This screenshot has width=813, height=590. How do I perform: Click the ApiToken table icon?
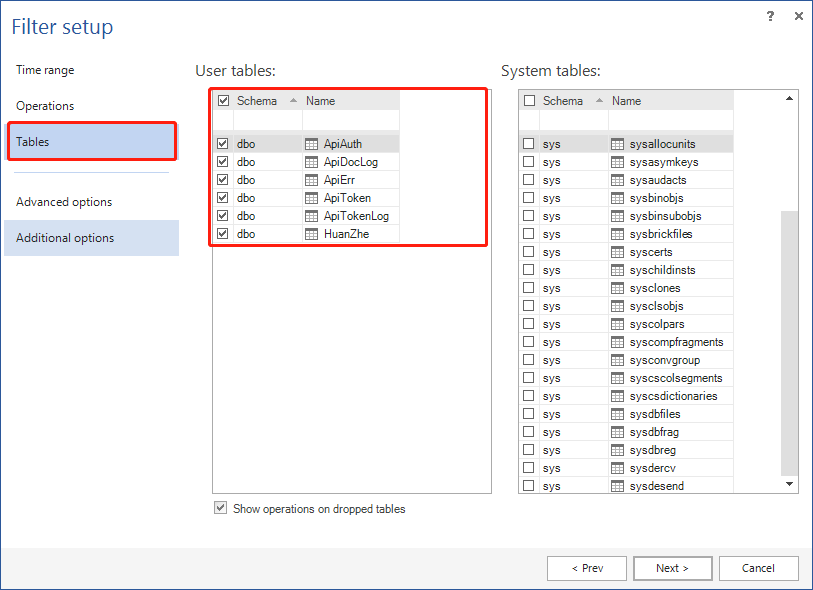coord(311,198)
